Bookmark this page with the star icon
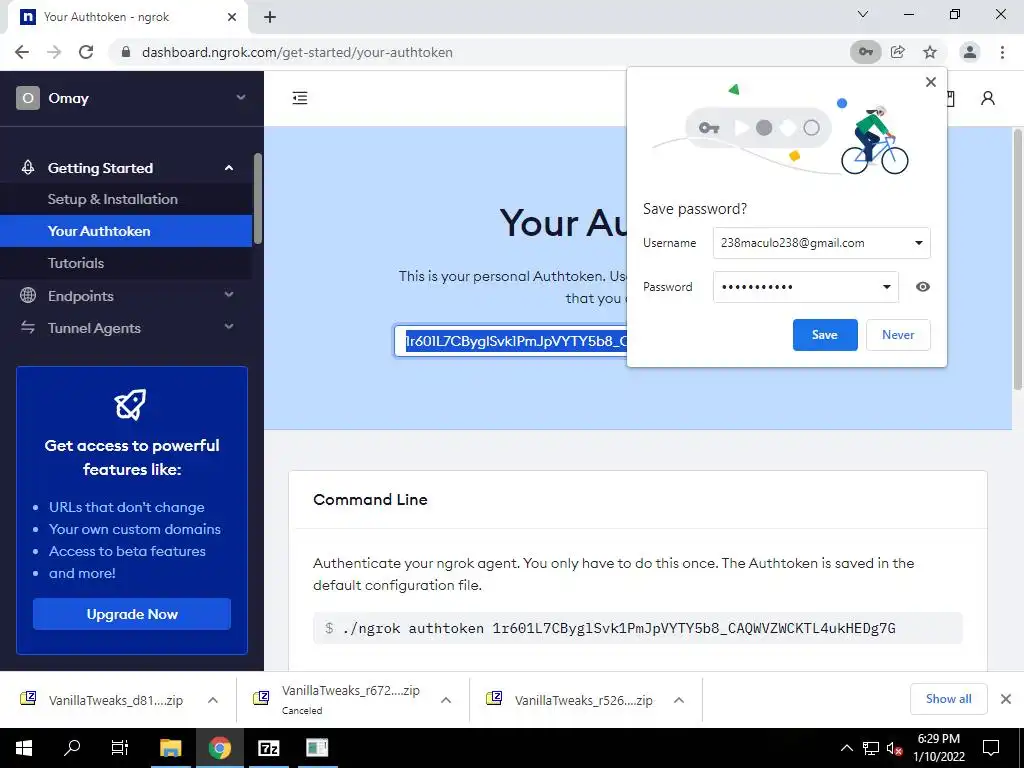Image resolution: width=1024 pixels, height=768 pixels. (x=930, y=52)
